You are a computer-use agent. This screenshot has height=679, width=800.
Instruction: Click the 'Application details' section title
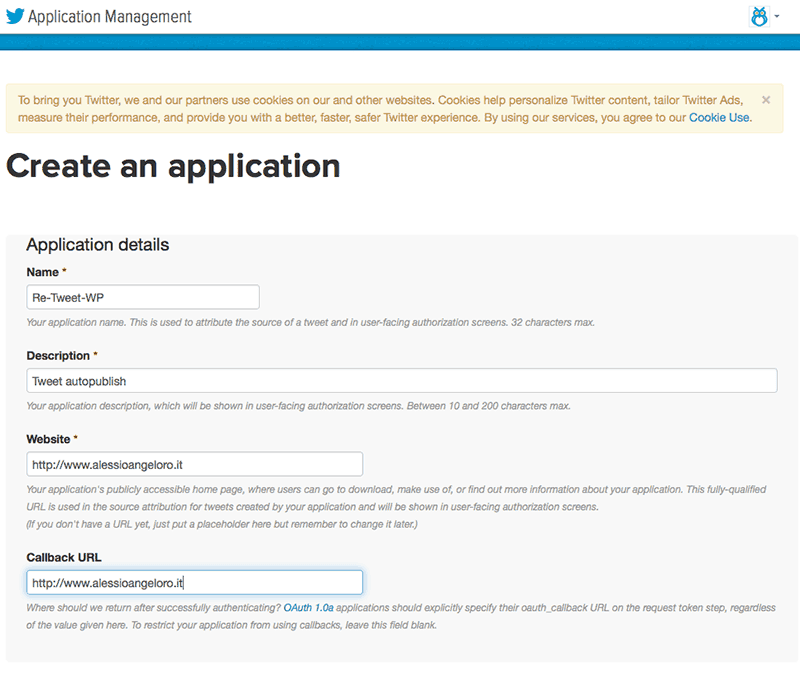(x=97, y=245)
